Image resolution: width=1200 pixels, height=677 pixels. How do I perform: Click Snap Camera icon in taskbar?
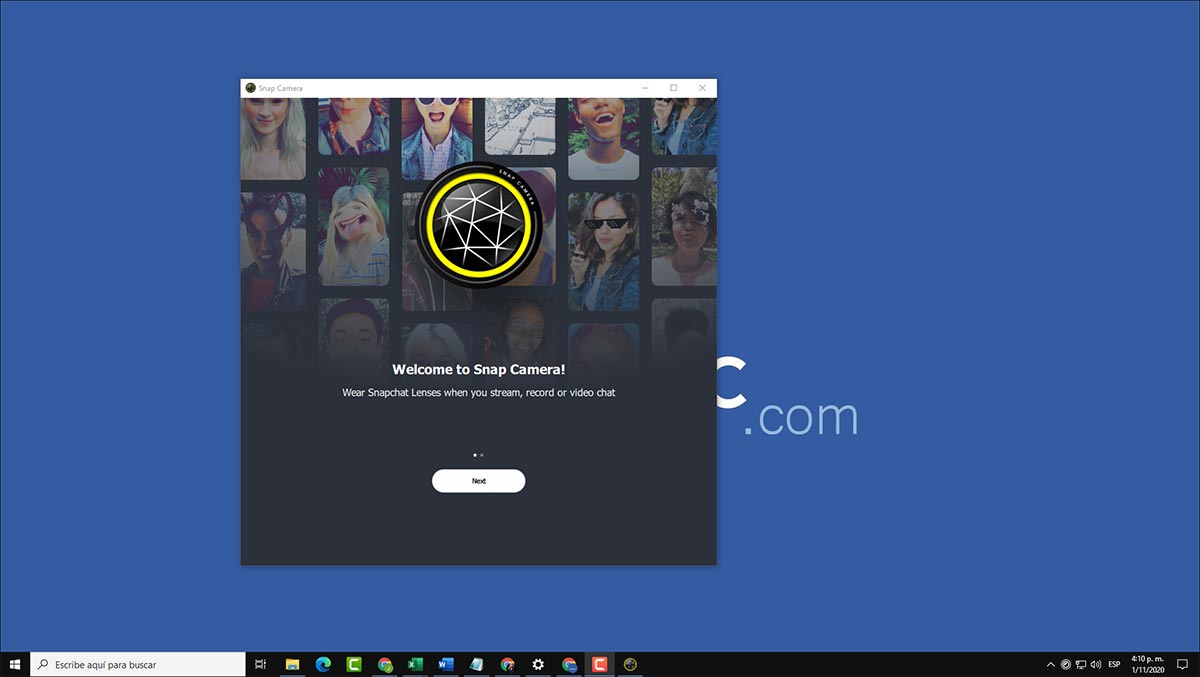click(630, 664)
